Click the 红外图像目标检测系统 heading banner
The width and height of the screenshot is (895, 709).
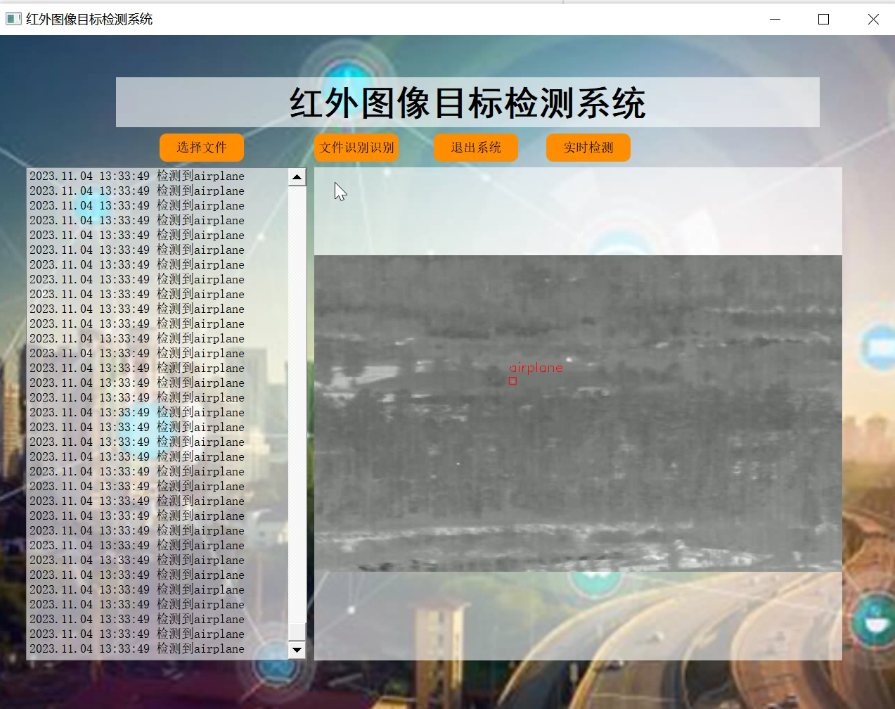click(467, 102)
